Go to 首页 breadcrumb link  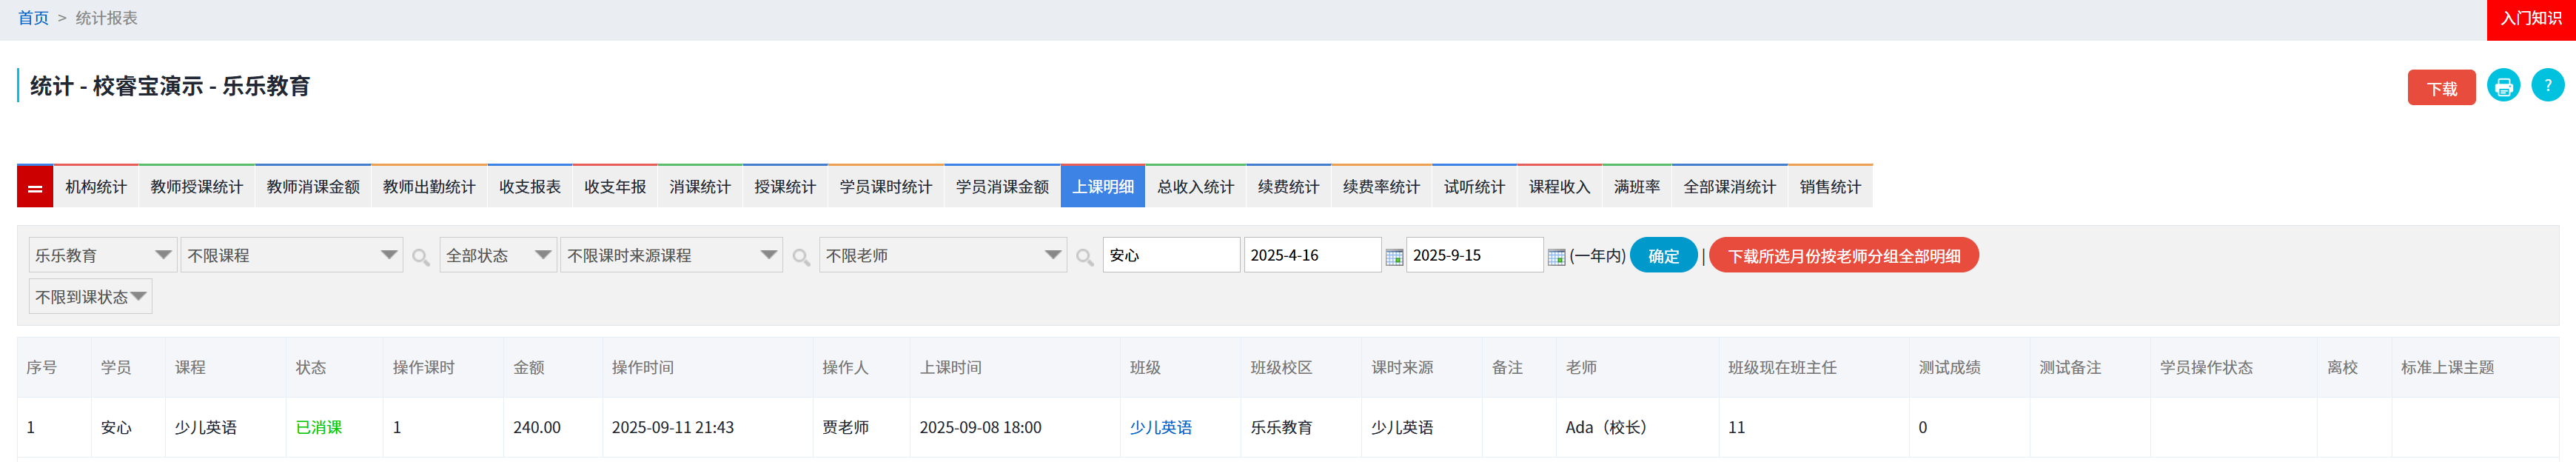click(33, 18)
